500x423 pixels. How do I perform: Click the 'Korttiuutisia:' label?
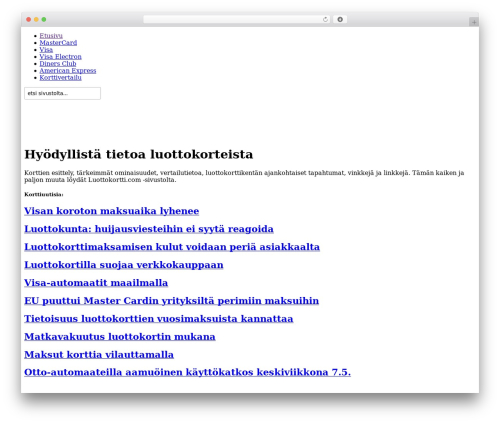[44, 195]
